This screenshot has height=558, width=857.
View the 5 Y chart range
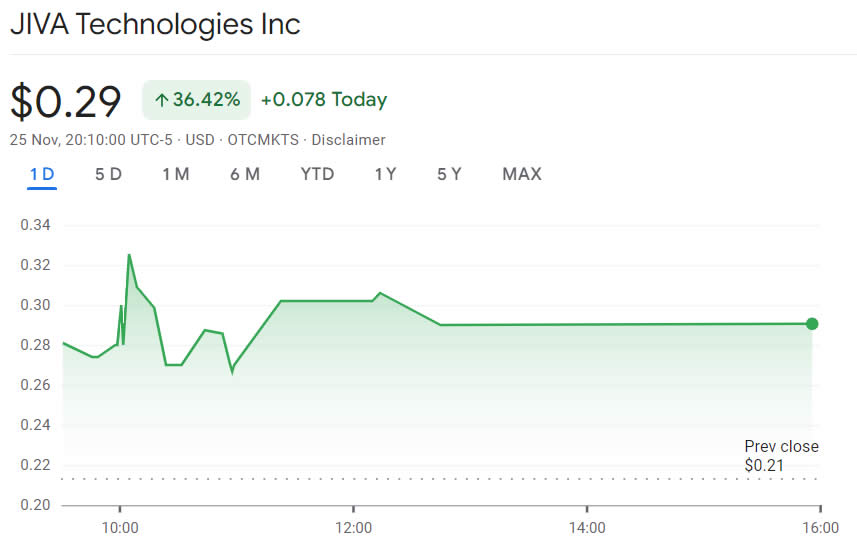(449, 174)
